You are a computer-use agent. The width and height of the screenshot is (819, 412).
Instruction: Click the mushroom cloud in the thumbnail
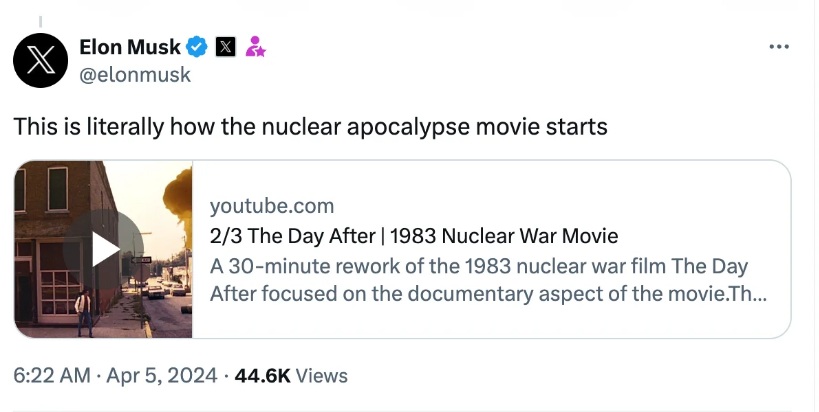point(178,195)
